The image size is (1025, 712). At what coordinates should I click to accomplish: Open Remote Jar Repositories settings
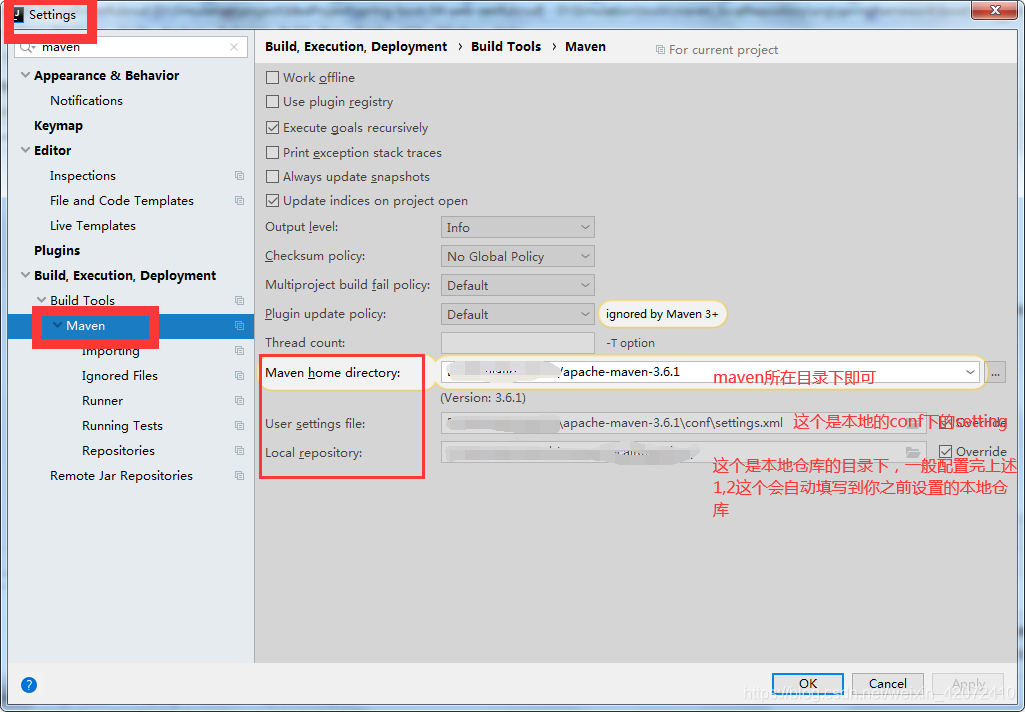click(122, 476)
